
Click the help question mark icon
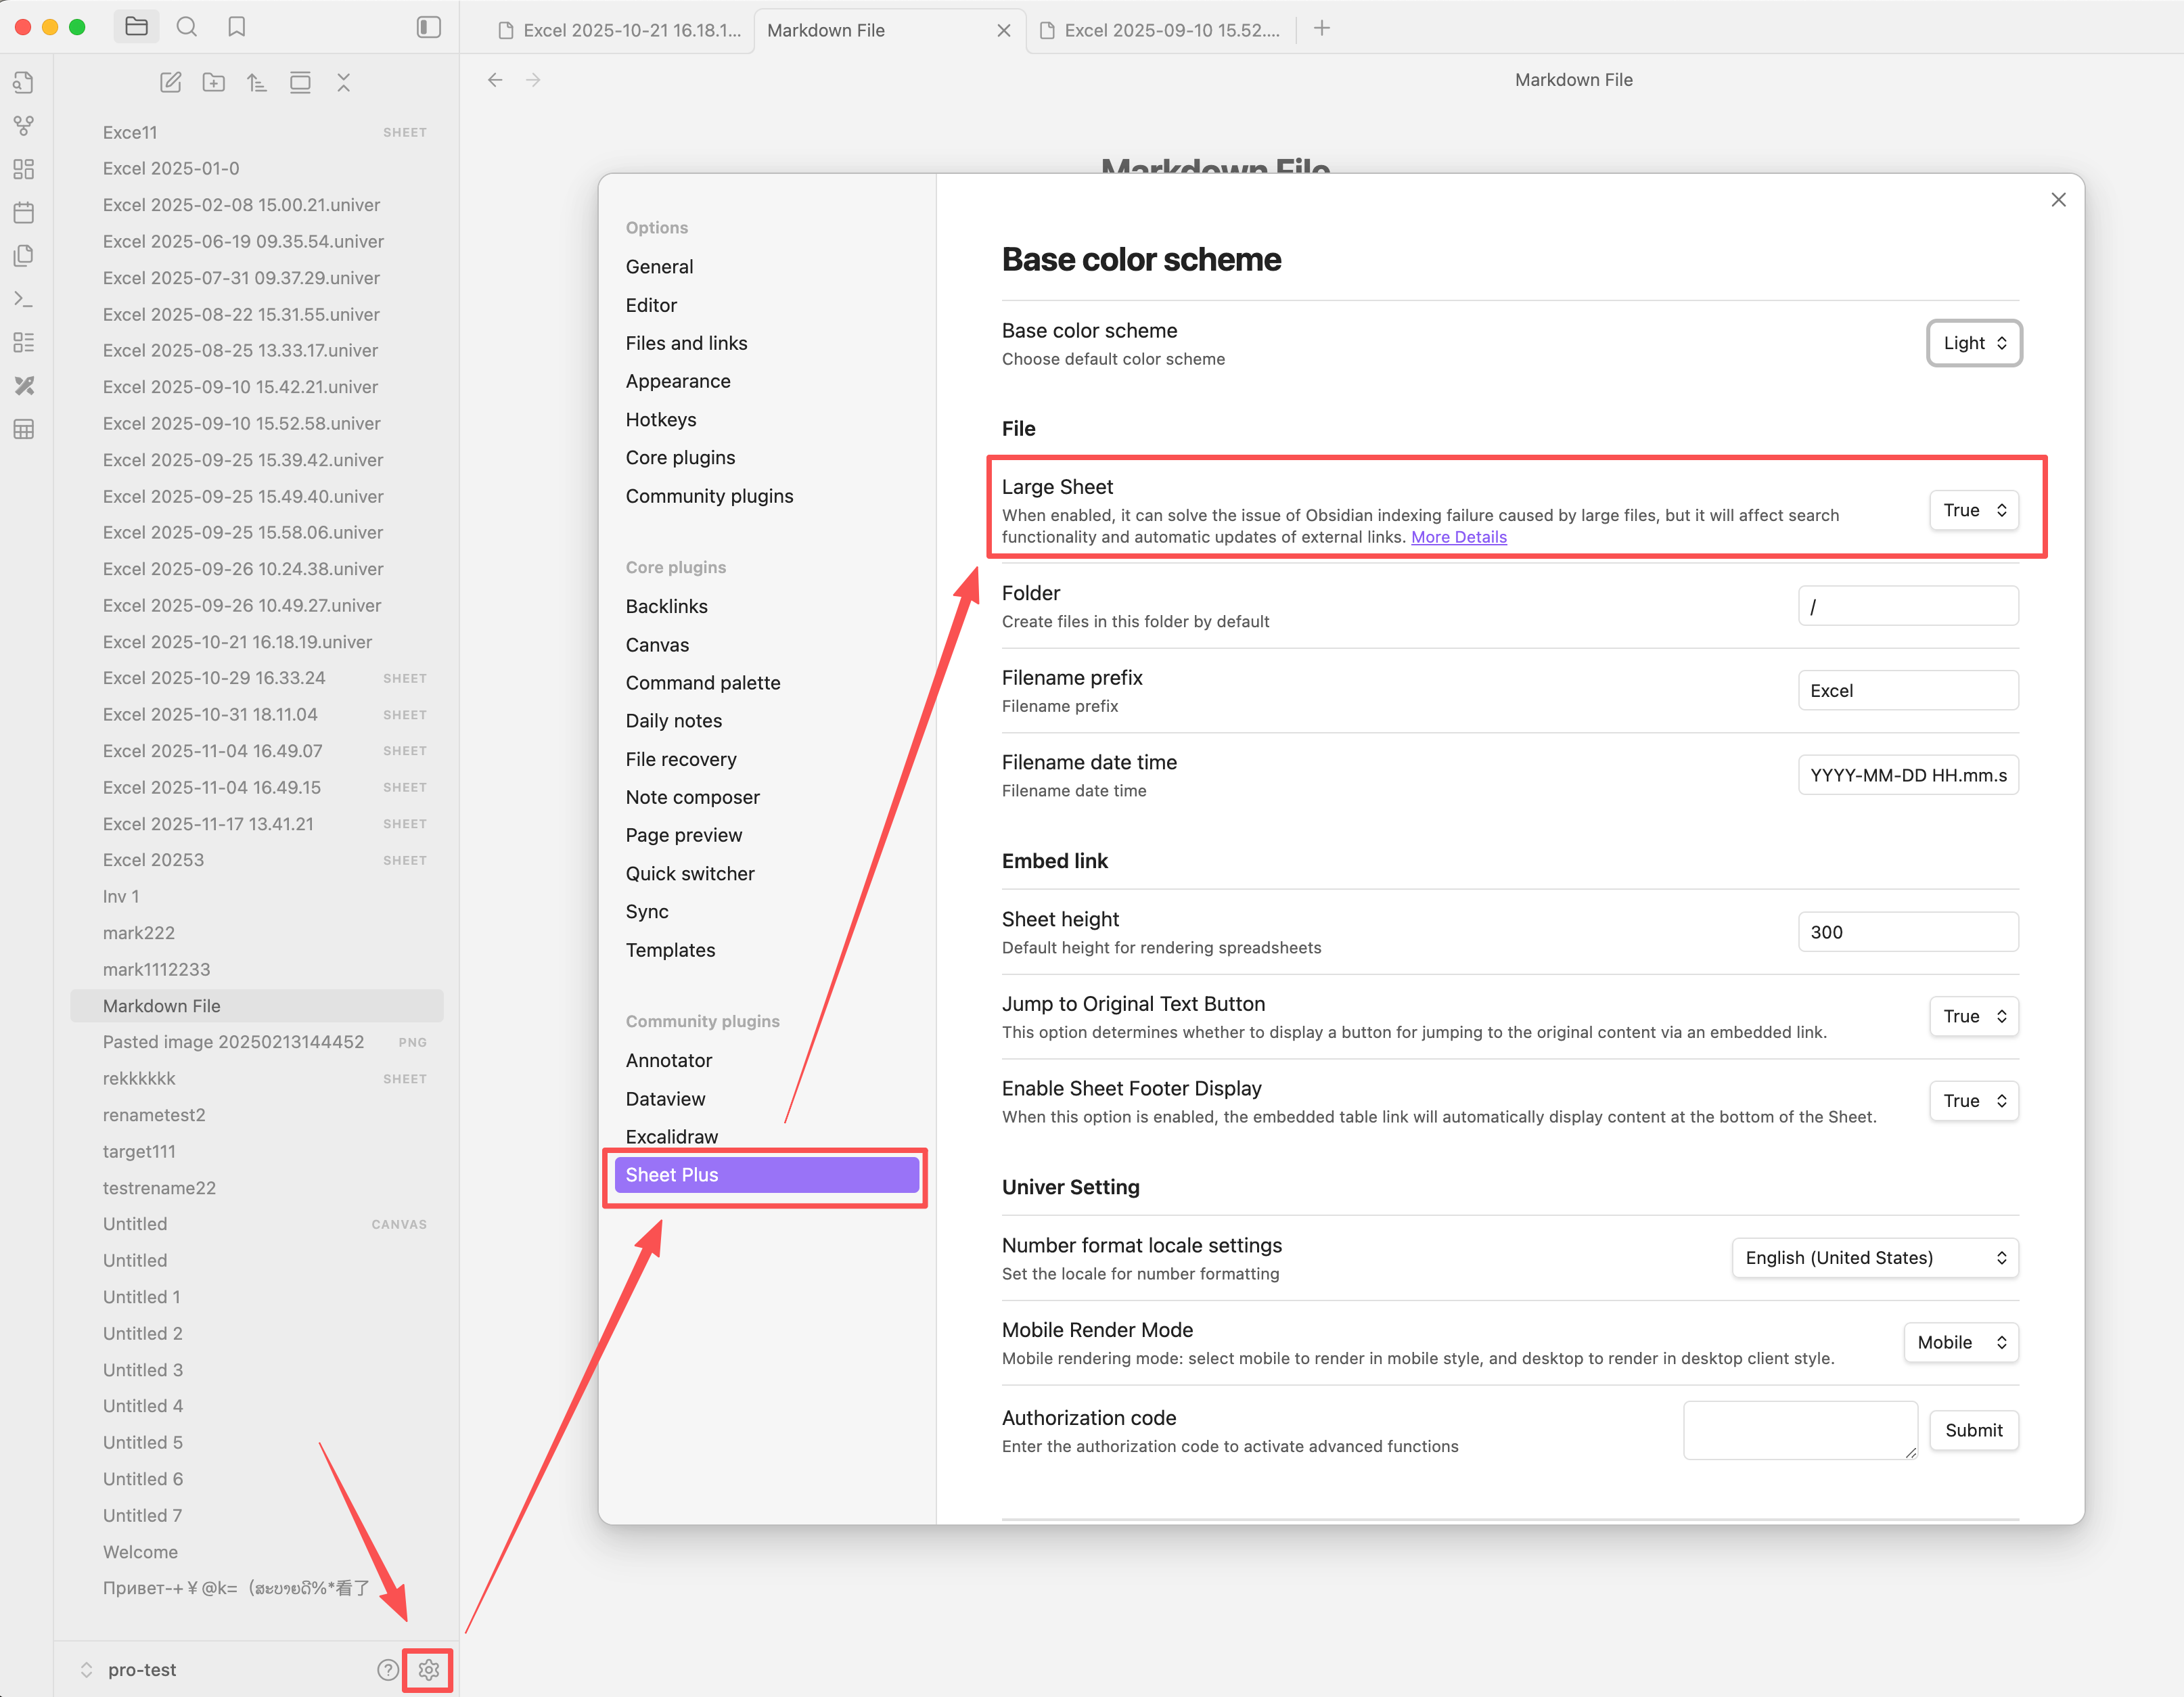387,1669
